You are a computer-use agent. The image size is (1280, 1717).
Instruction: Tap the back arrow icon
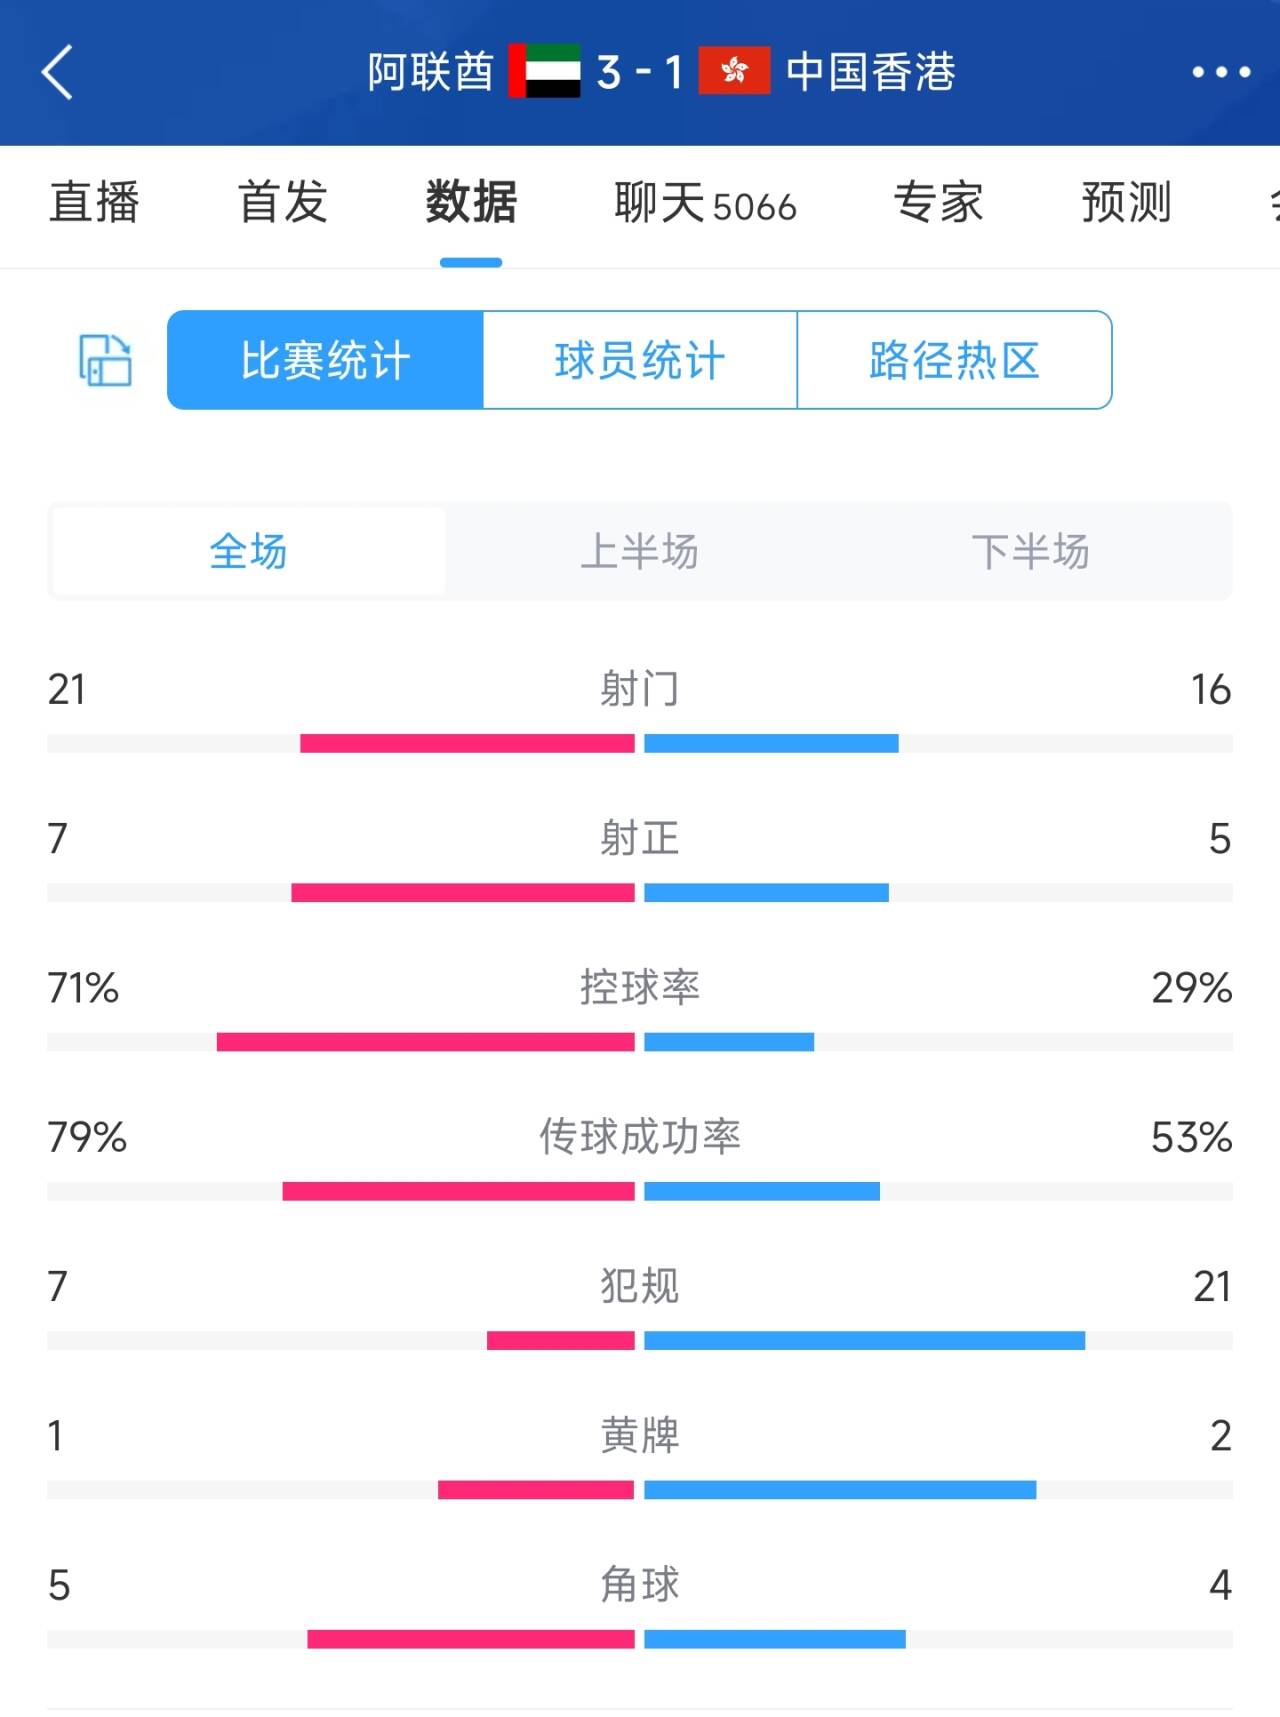pos(58,72)
